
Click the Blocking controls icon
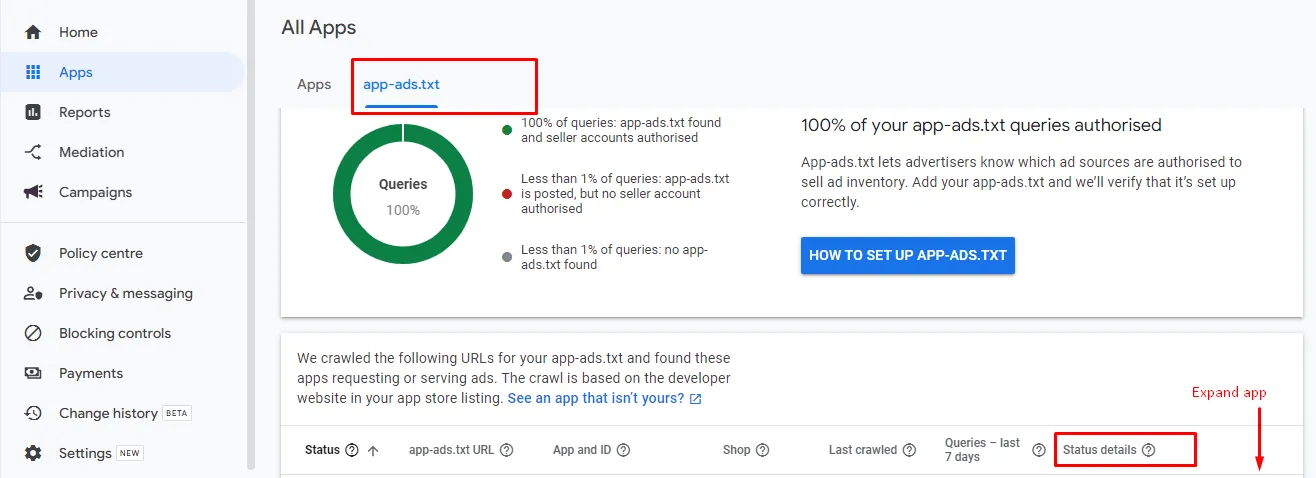(33, 333)
